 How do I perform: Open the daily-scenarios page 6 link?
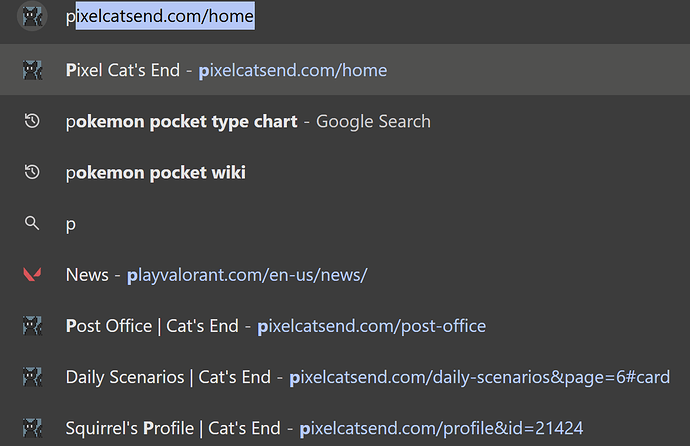click(480, 377)
